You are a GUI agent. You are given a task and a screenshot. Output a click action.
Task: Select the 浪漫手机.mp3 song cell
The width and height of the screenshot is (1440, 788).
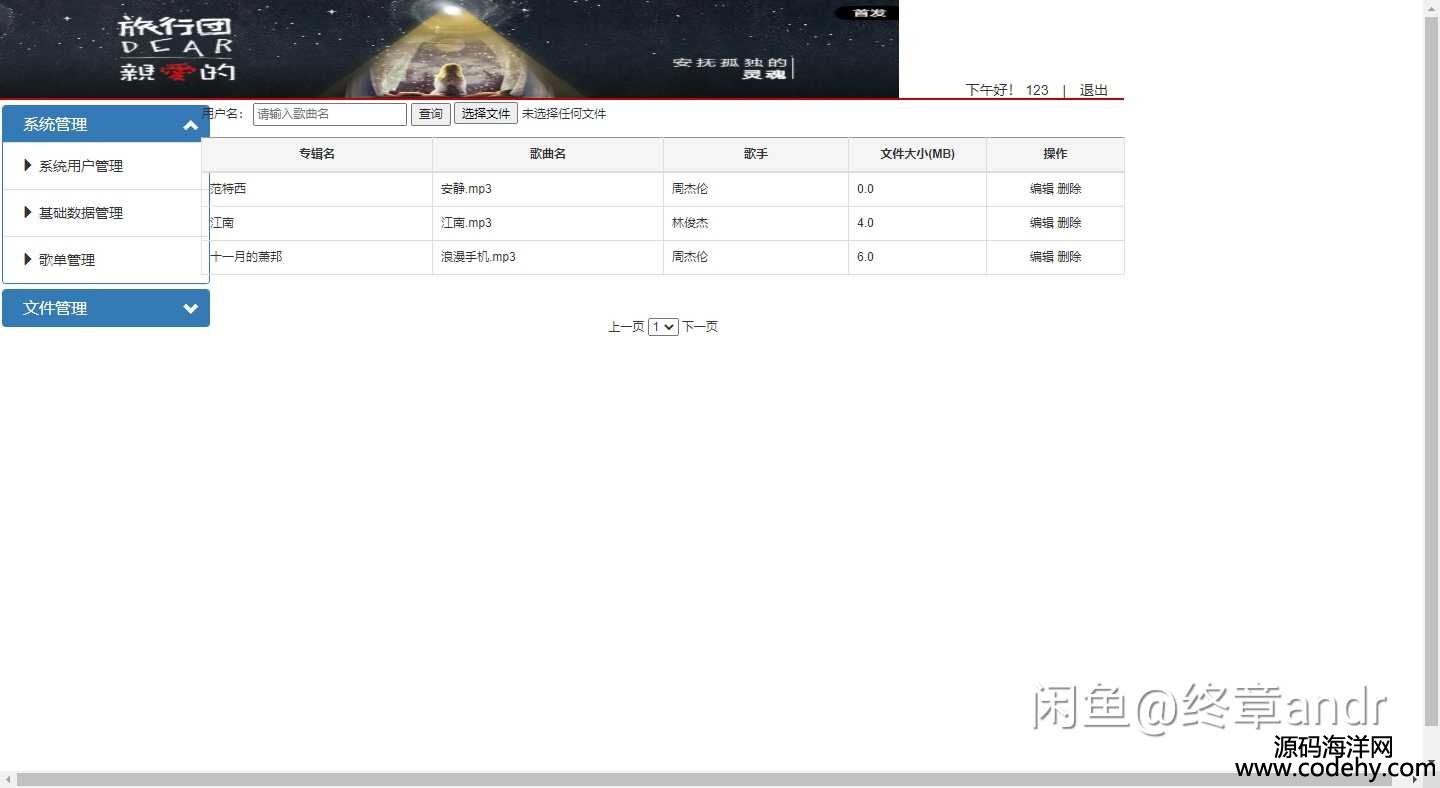pyautogui.click(x=548, y=257)
